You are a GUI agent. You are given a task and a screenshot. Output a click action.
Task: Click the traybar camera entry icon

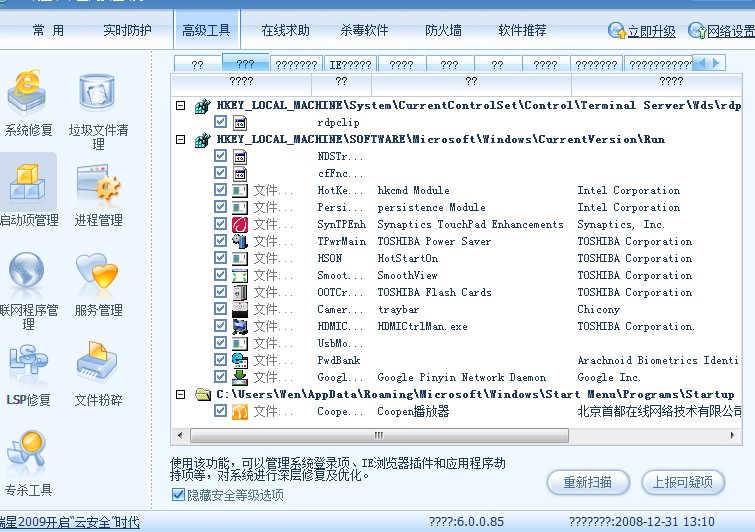(240, 310)
